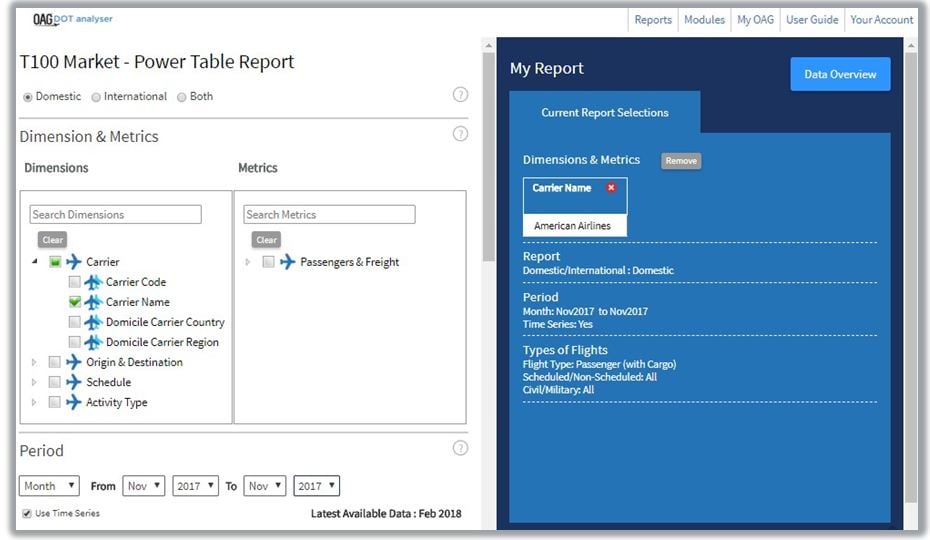Click the airplane icon next to Carrier Code
930x540 pixels.
[x=94, y=282]
